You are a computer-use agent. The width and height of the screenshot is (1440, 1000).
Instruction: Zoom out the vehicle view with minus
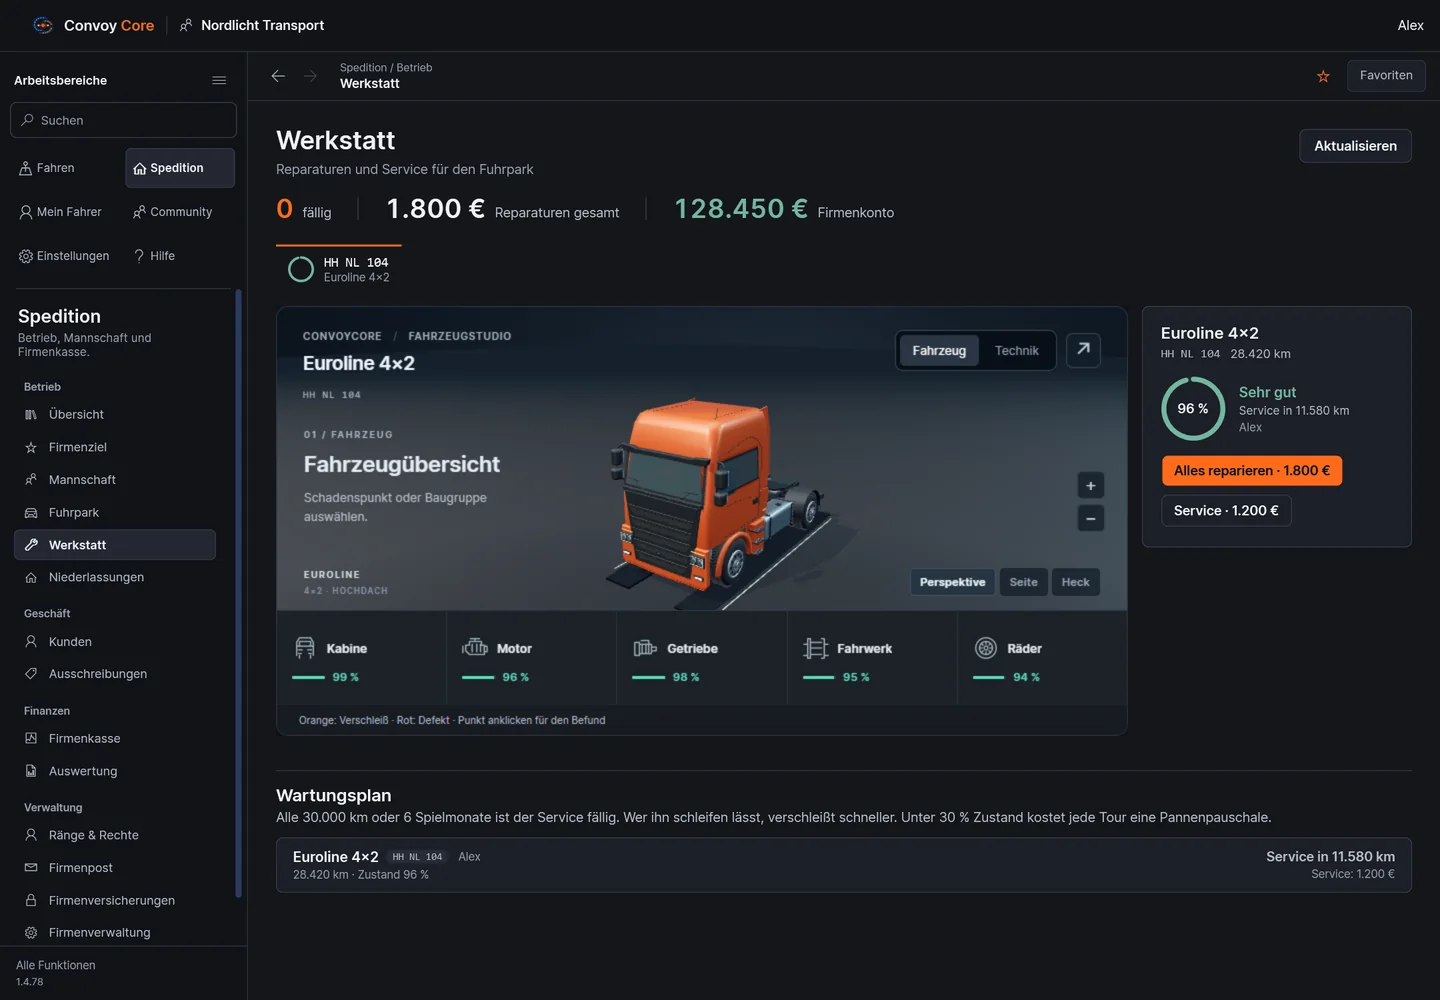pyautogui.click(x=1090, y=518)
